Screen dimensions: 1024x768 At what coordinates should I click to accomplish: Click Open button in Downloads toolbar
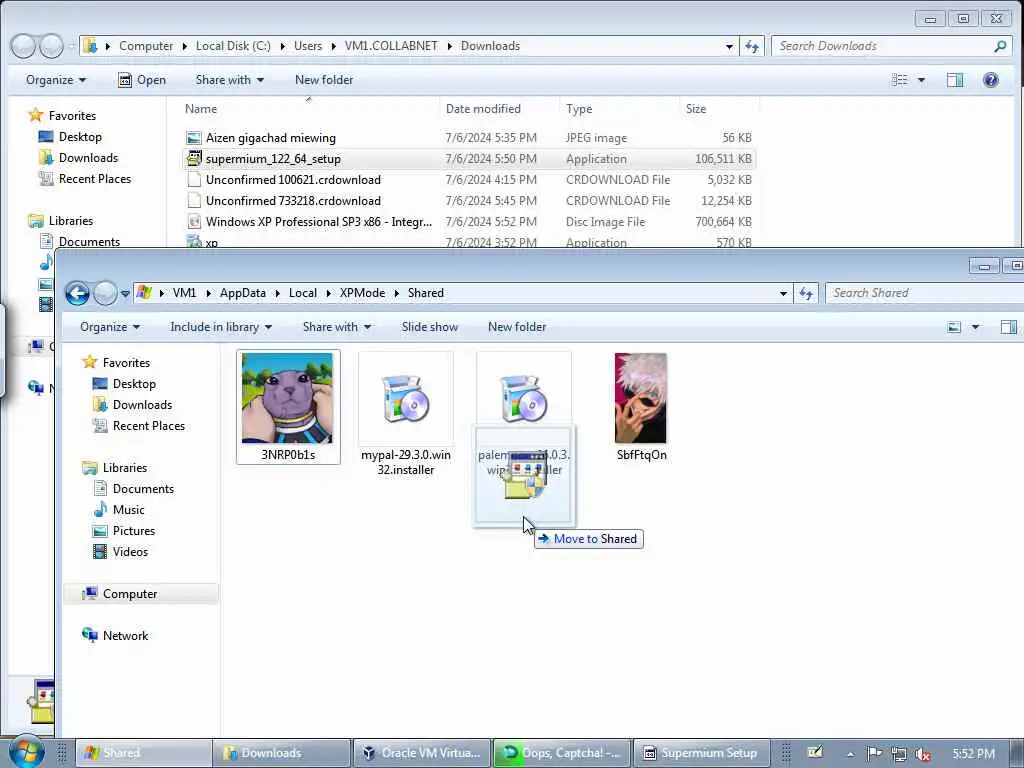point(142,80)
